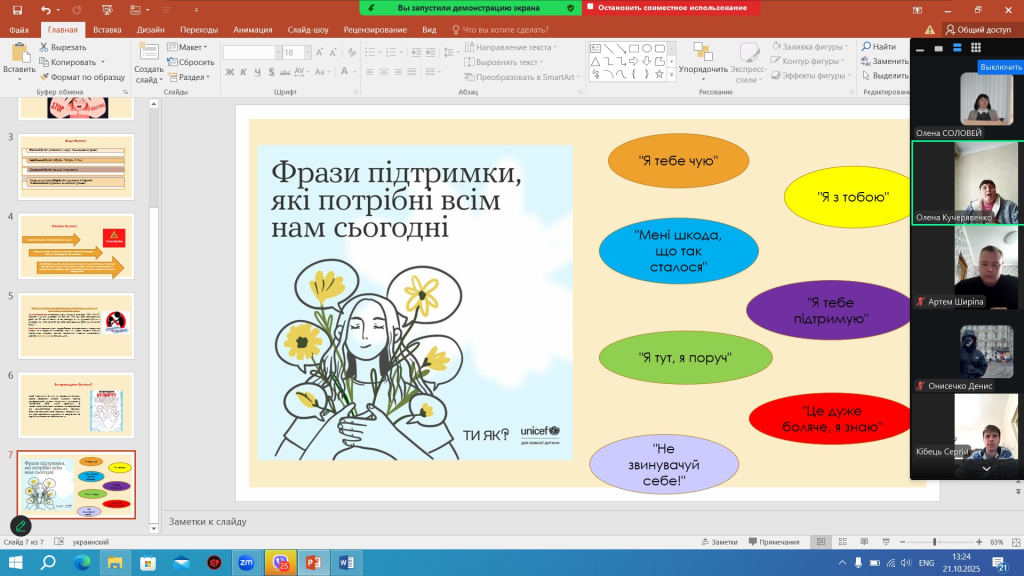
Task: Click the Select (Выделить) command
Action: coord(885,75)
